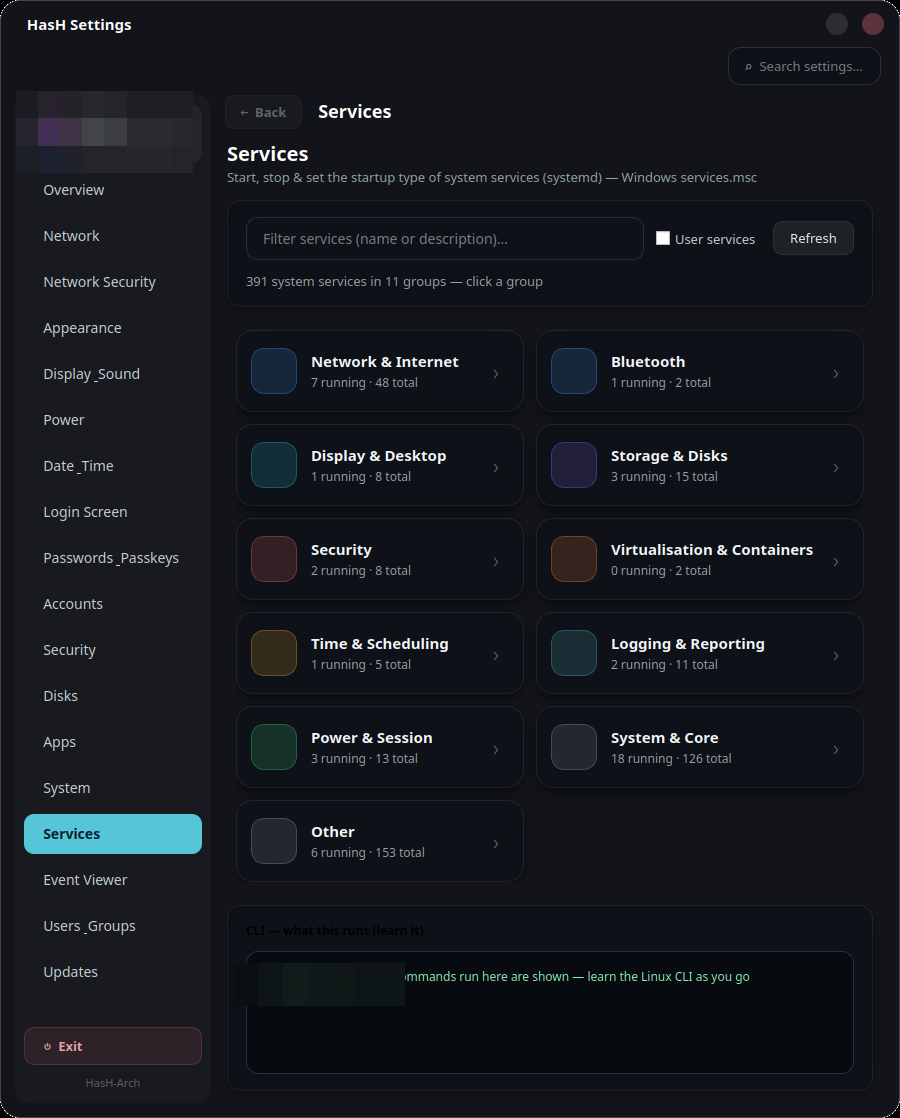The width and height of the screenshot is (900, 1118).
Task: Click the Refresh button
Action: (813, 238)
